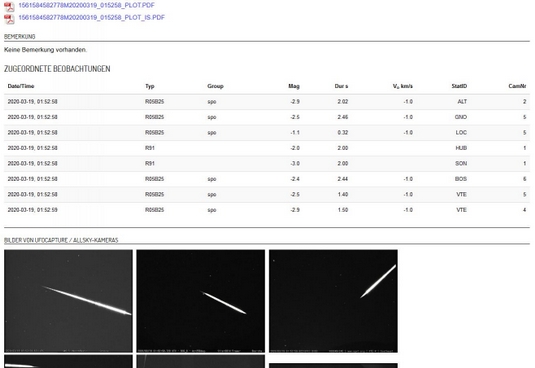Click the PDF icon beside the PLOT_IS.PDF file
The width and height of the screenshot is (535, 368).
click(9, 19)
